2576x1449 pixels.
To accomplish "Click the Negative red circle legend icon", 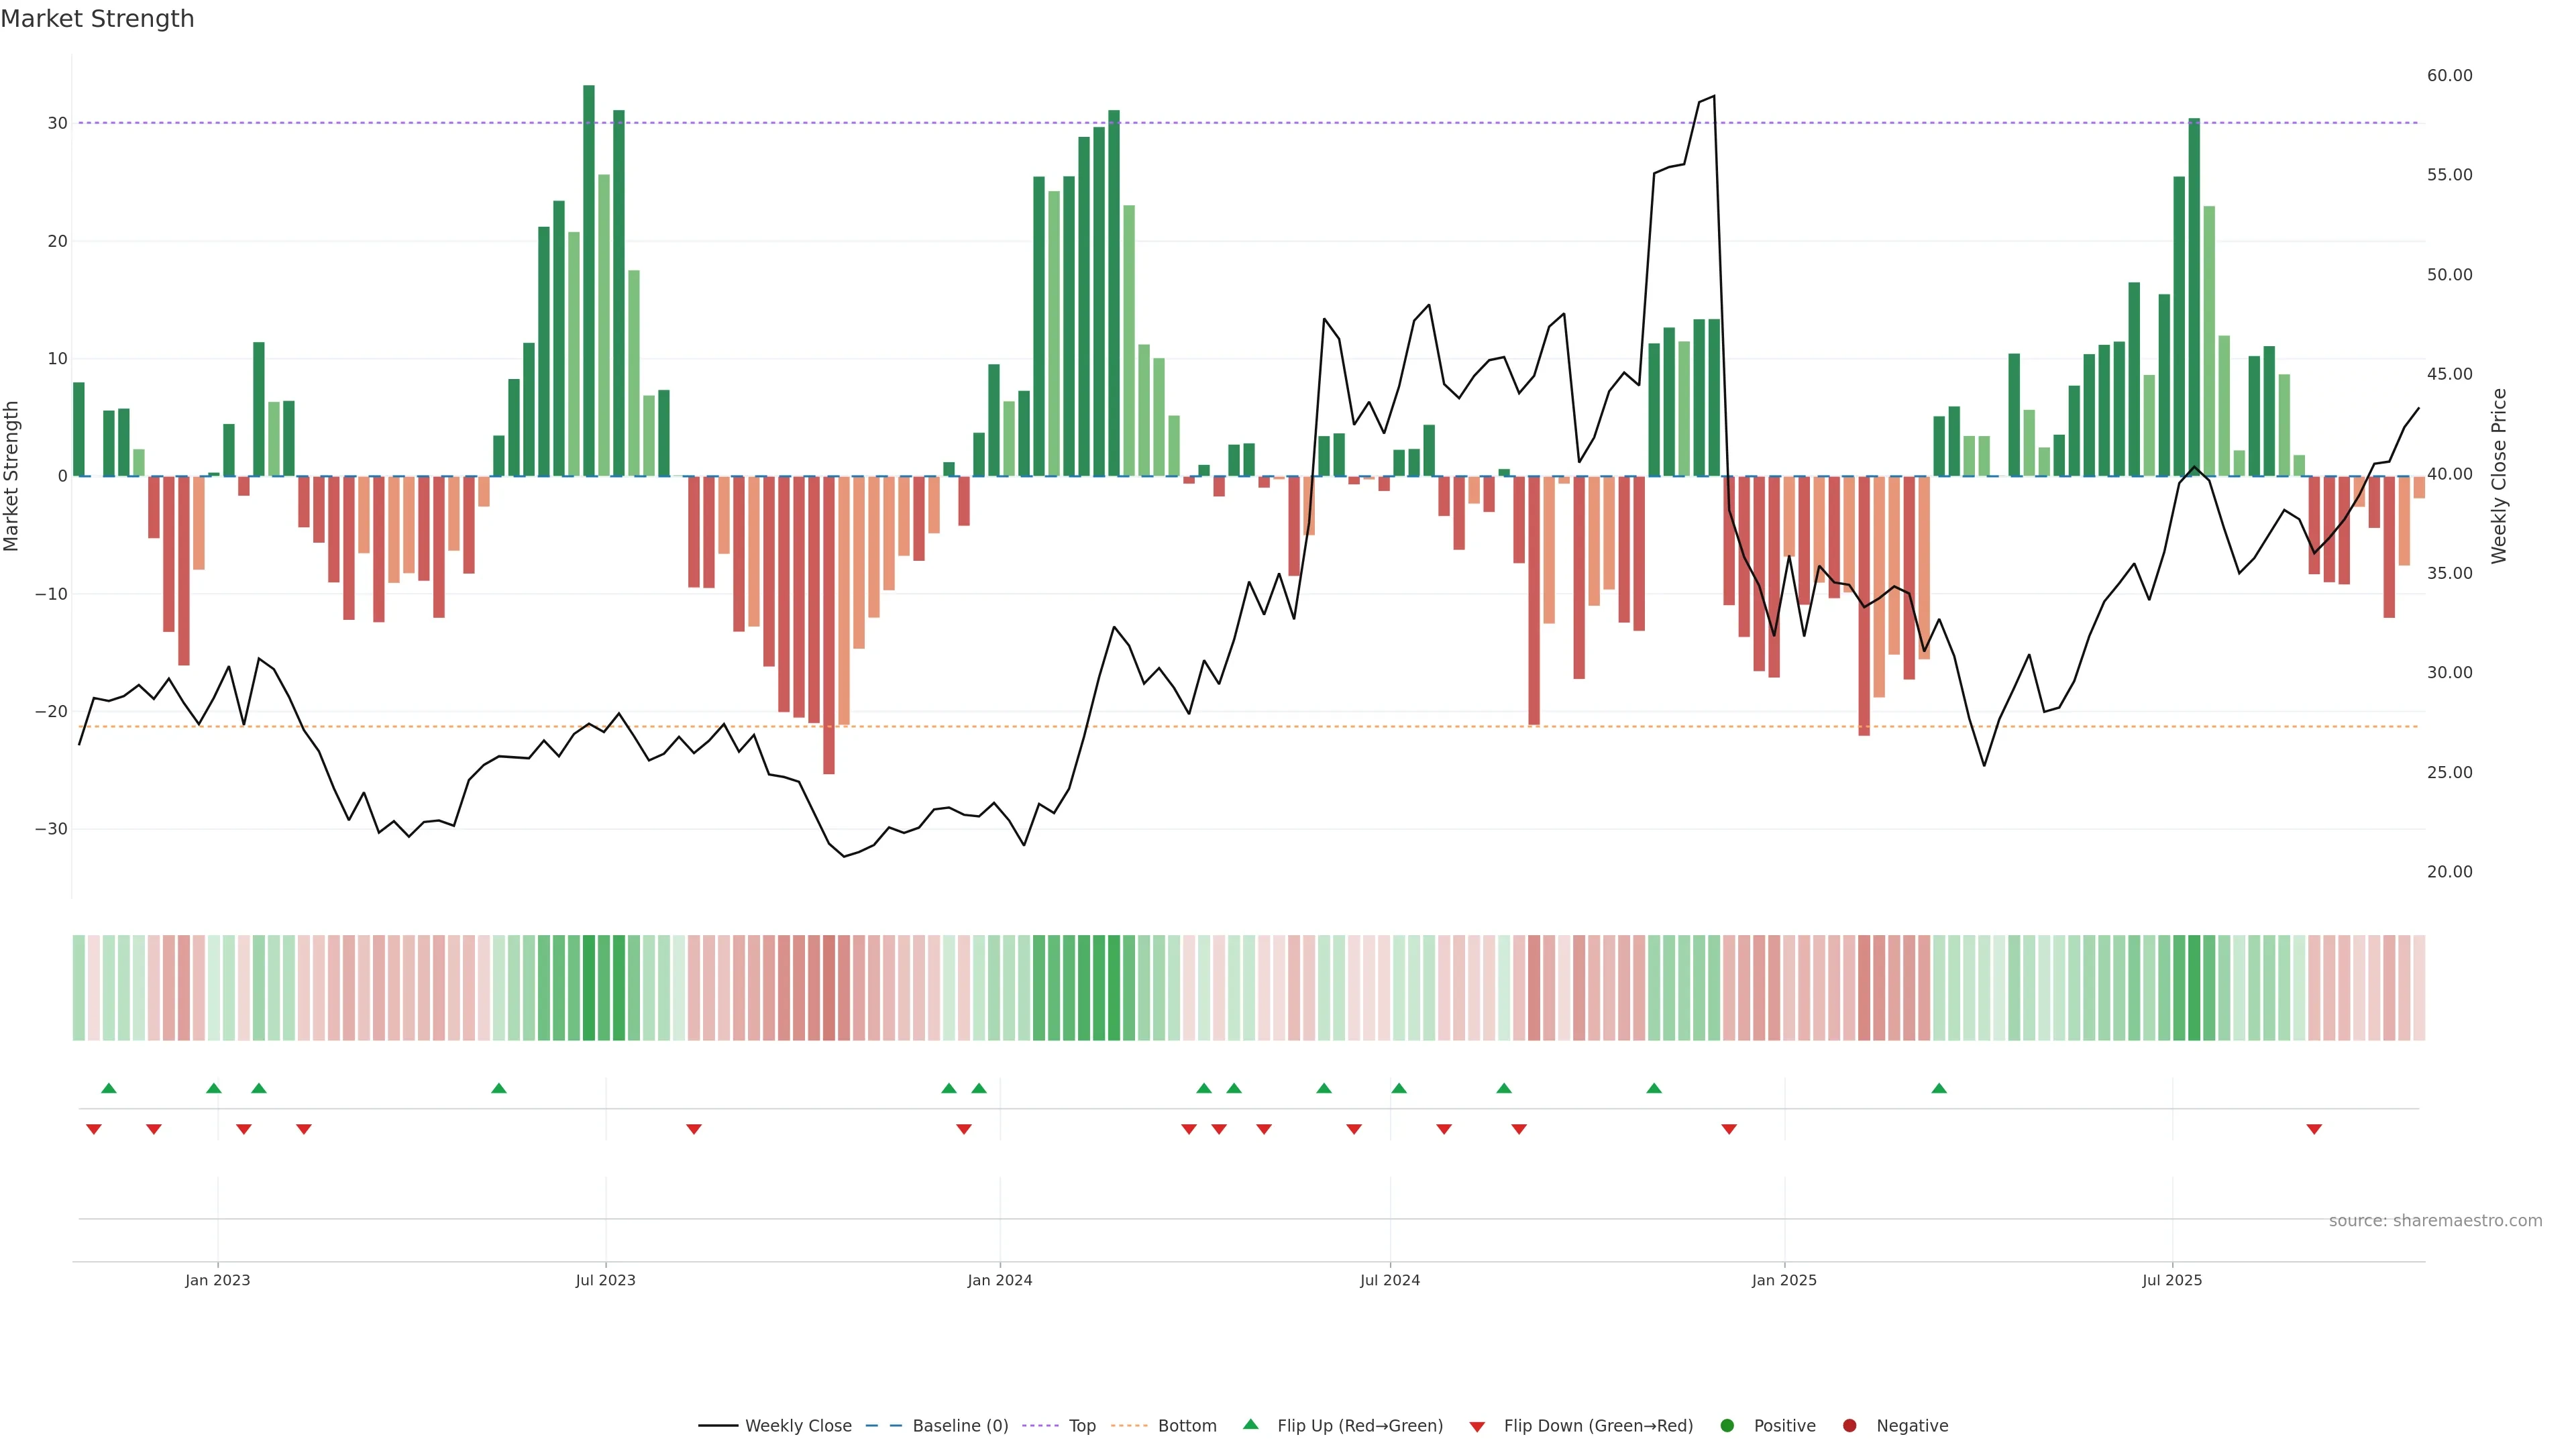I will (1849, 1426).
